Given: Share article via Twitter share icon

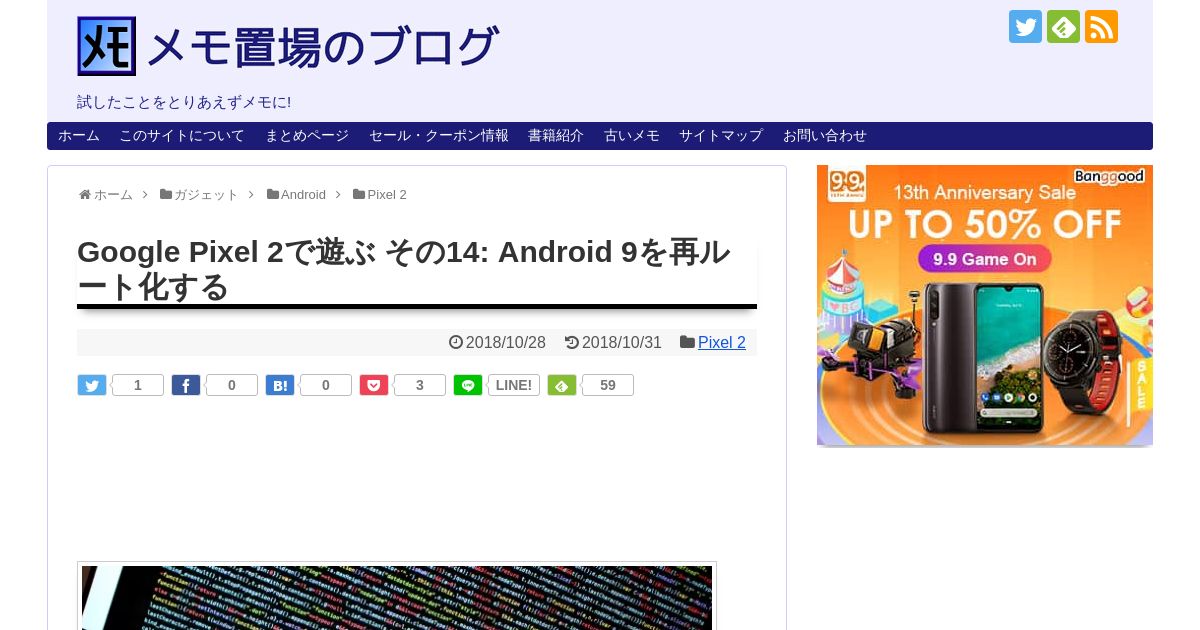Looking at the screenshot, I should pos(92,385).
